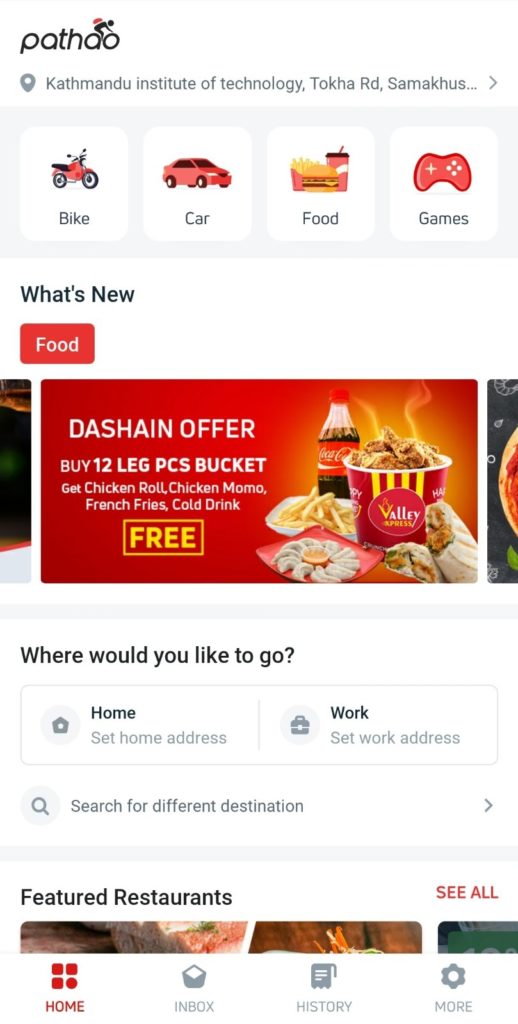Switch to the Inbox tab
The width and height of the screenshot is (518, 1024).
point(194,989)
